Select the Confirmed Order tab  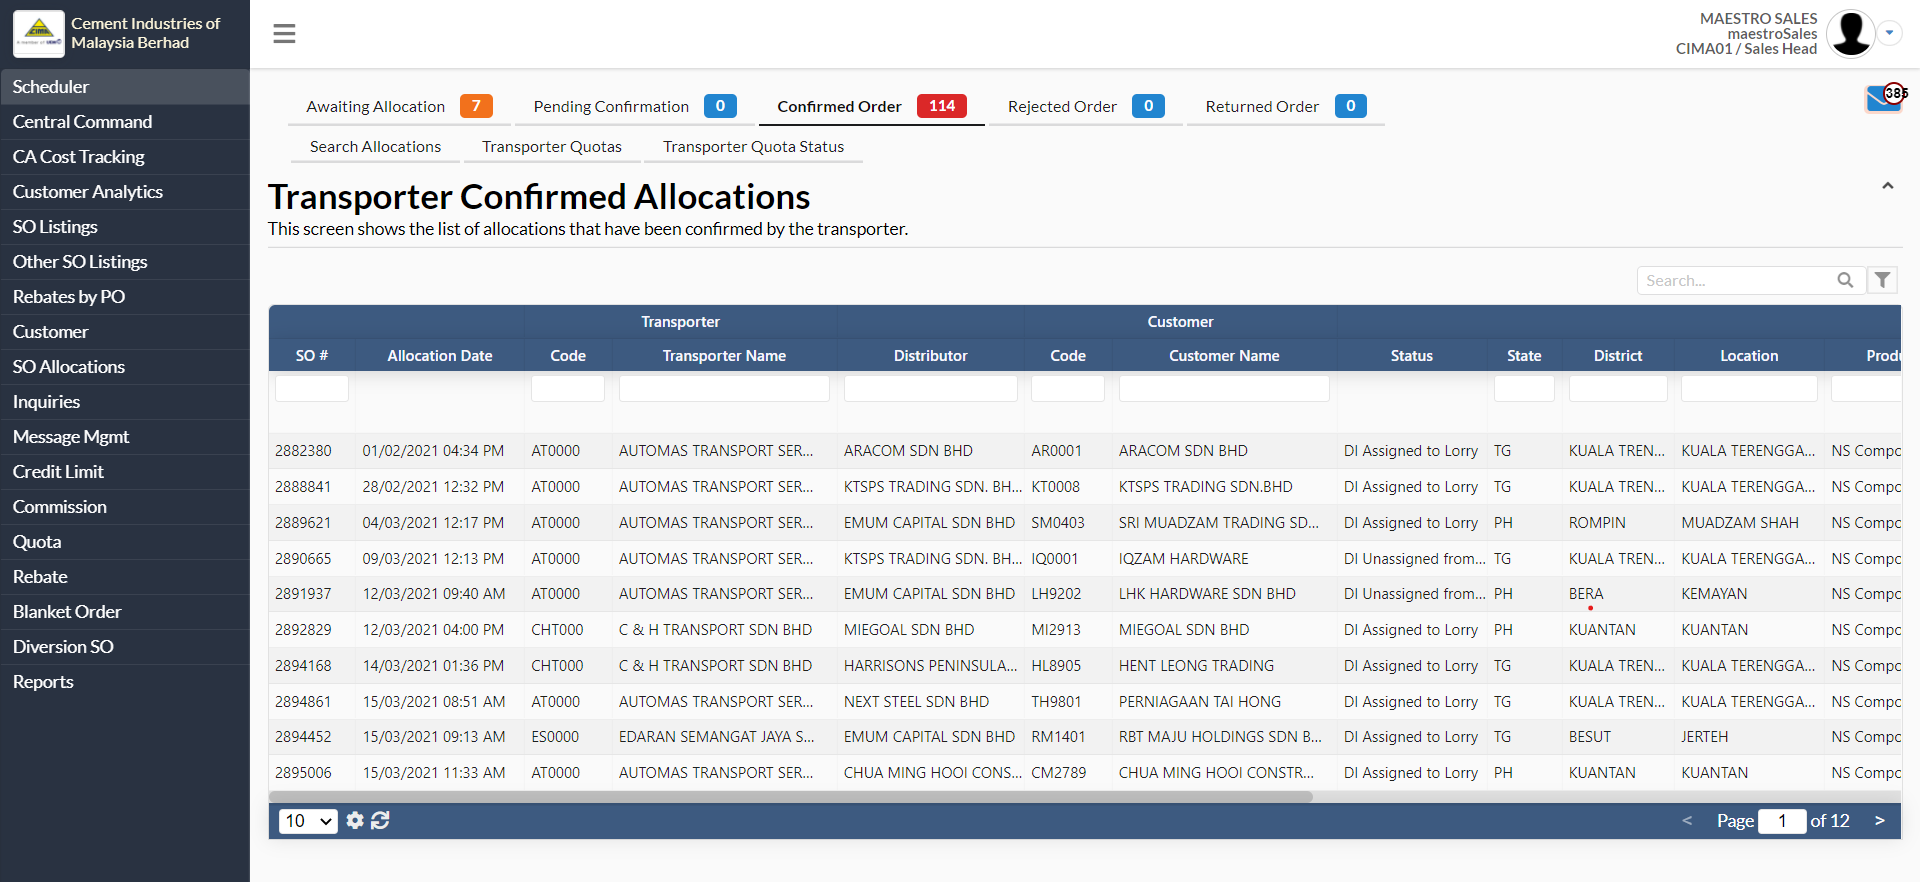[x=871, y=106]
